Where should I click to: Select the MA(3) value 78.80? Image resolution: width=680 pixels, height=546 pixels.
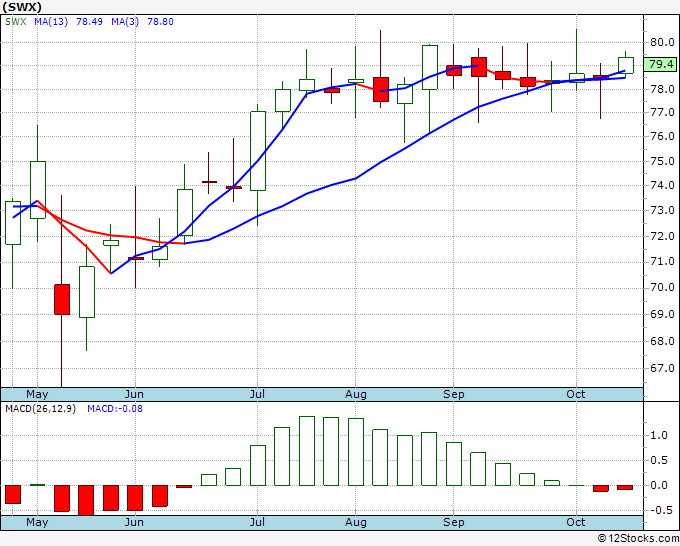click(160, 22)
